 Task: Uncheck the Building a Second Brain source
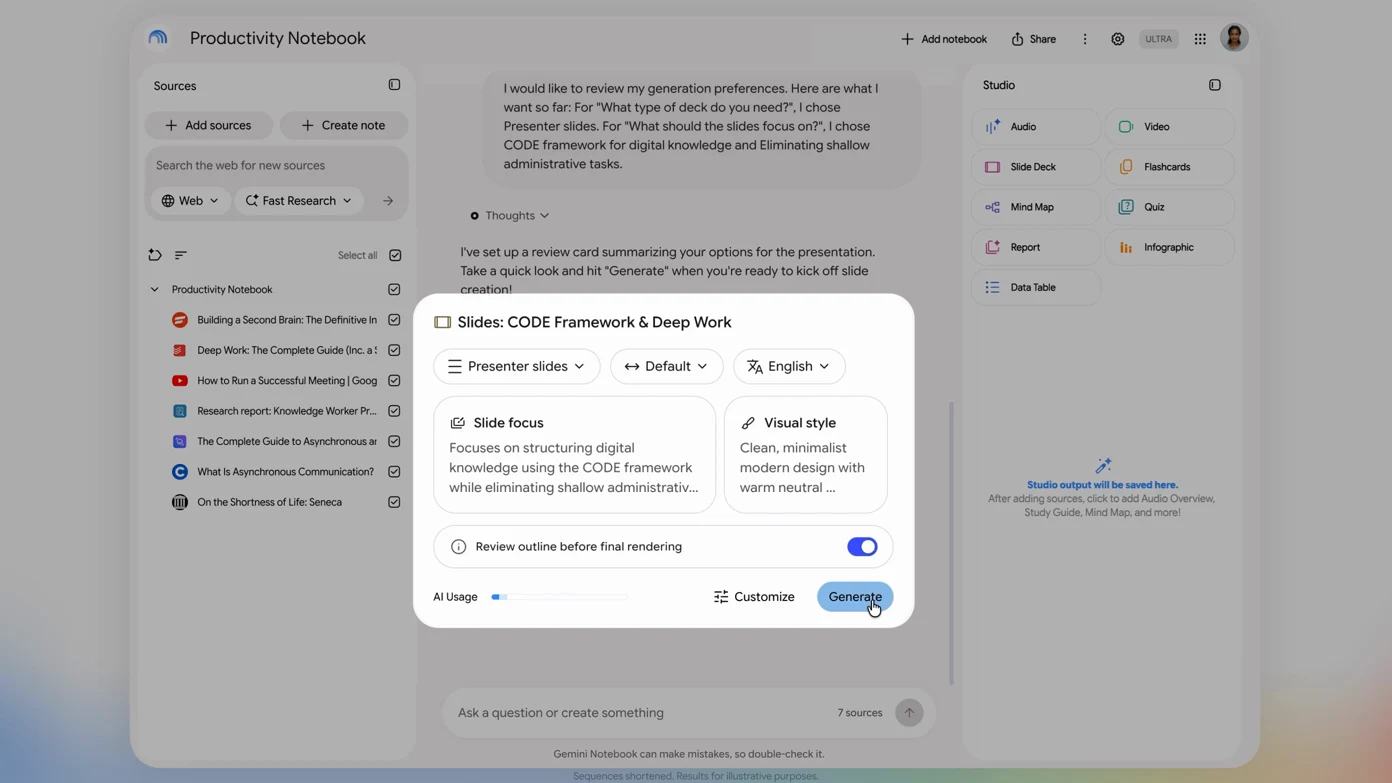click(394, 320)
